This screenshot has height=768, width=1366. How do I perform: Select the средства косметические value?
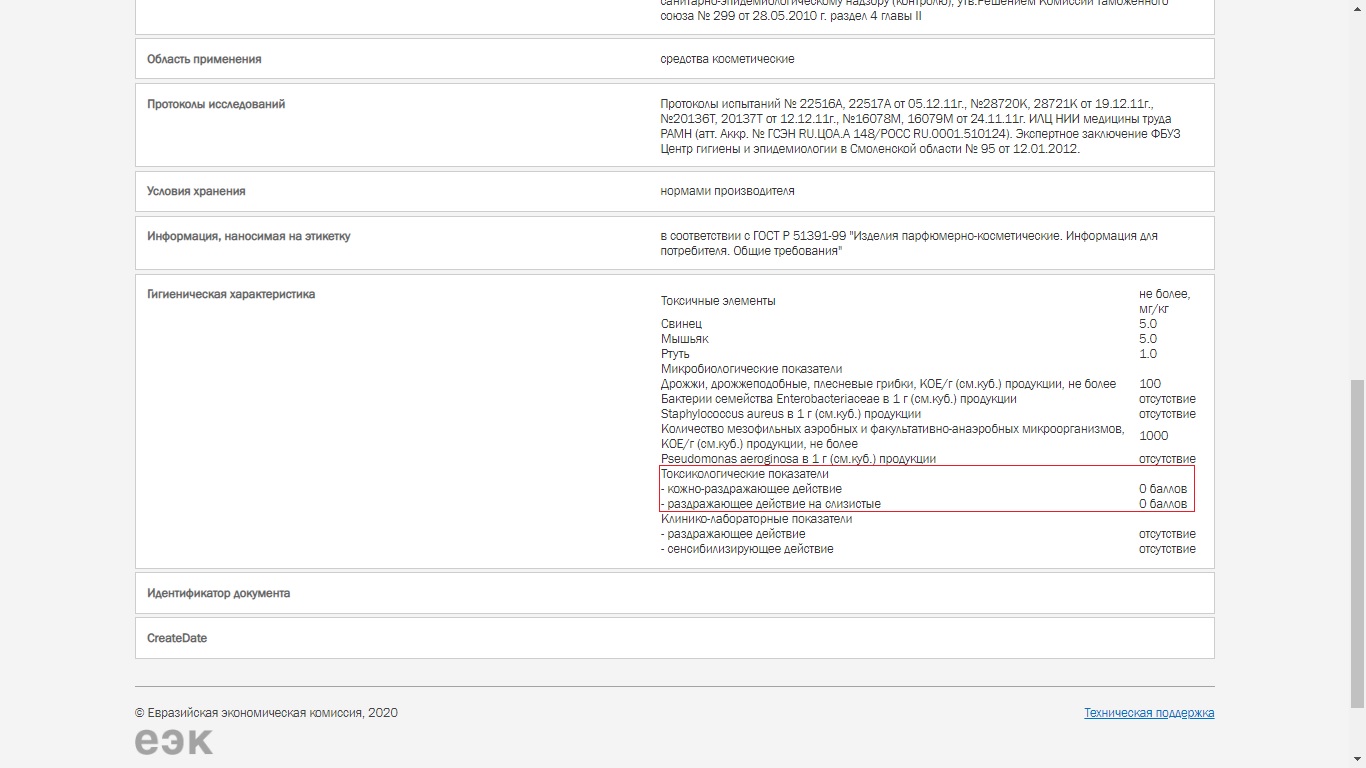727,59
